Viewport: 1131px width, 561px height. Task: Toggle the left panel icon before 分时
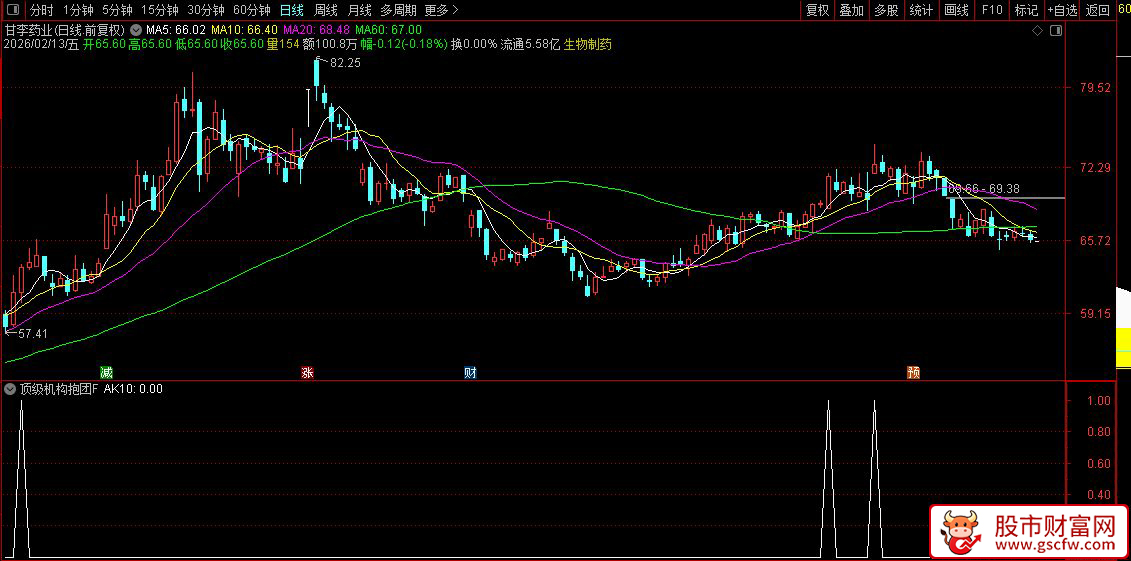[x=14, y=10]
